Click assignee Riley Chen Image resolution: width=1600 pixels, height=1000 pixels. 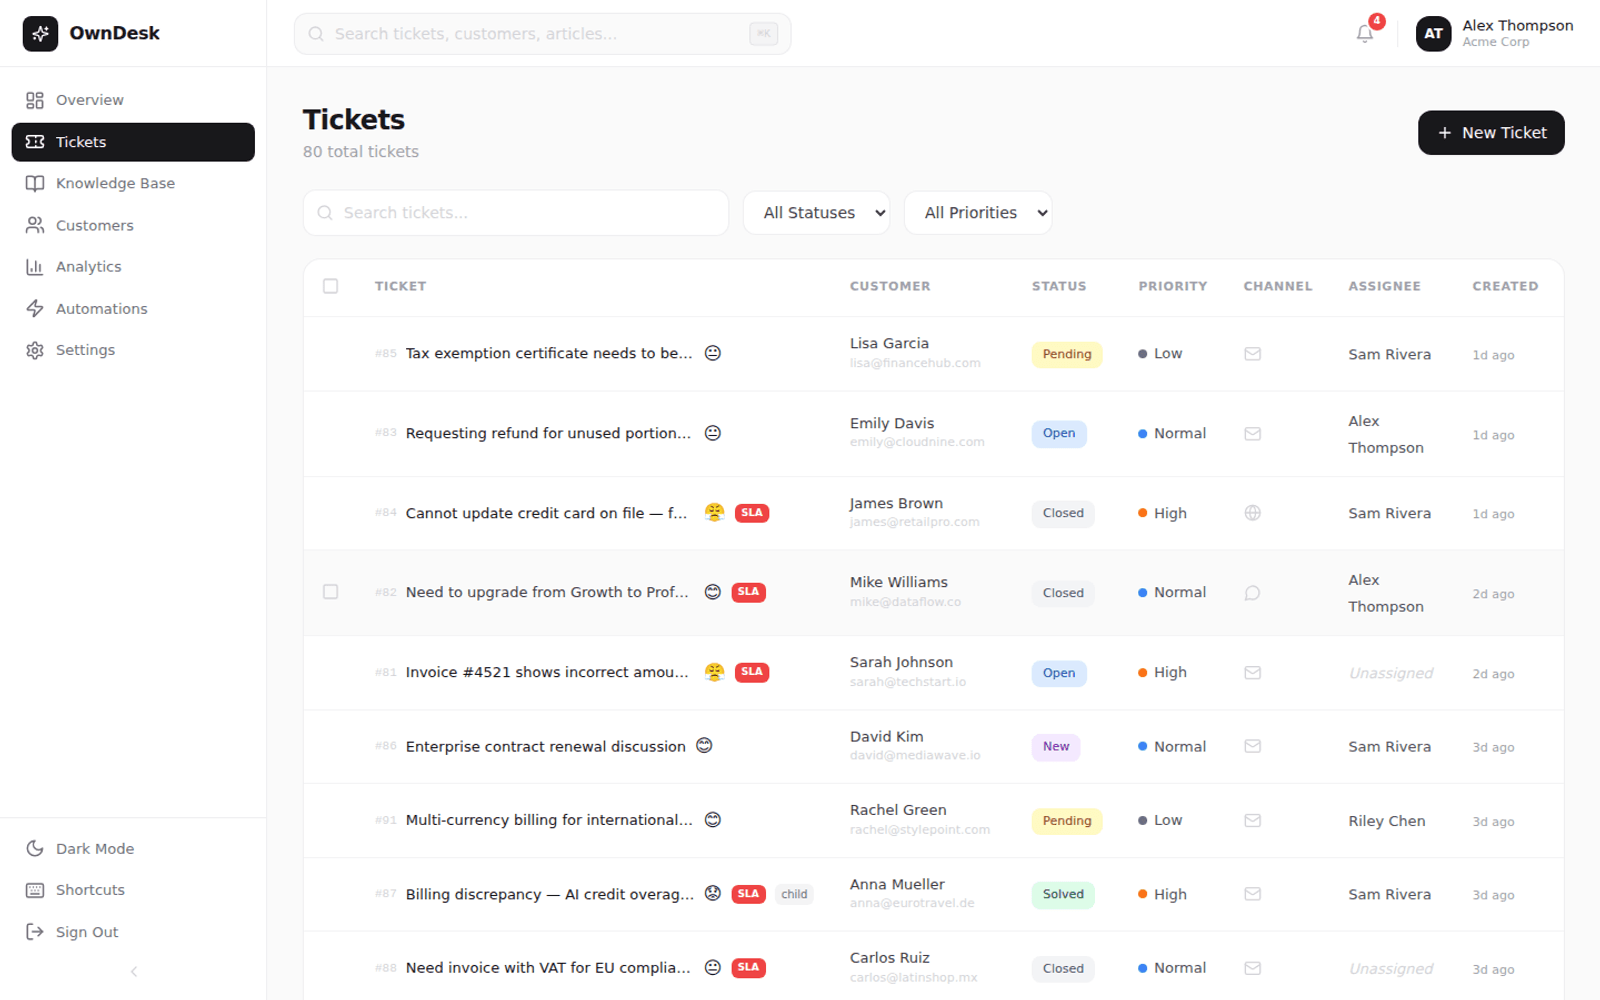[1387, 821]
